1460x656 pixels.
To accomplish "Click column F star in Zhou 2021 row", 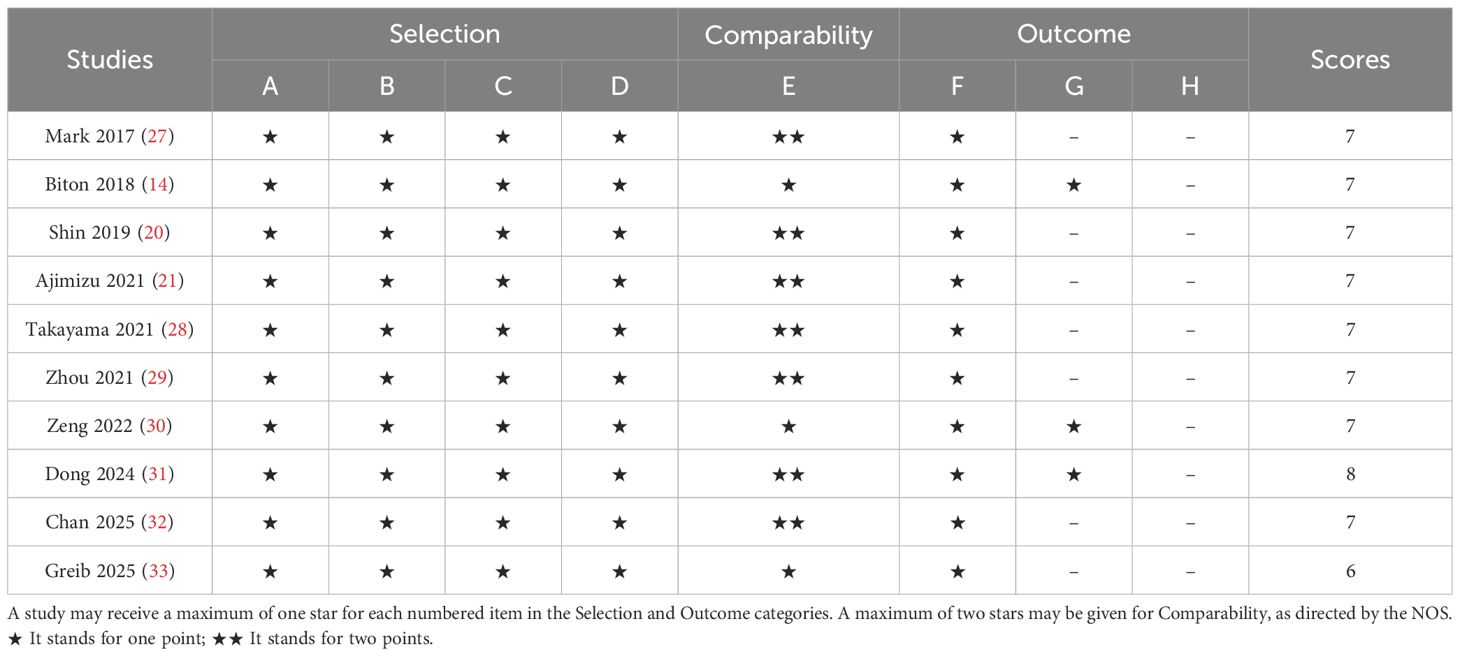I will (957, 378).
